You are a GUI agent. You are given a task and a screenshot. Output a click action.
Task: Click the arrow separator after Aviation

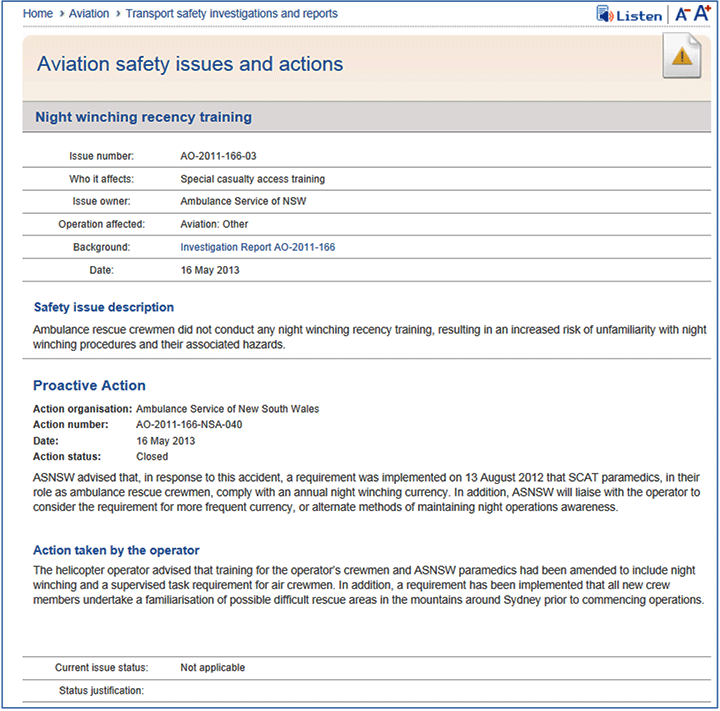tap(117, 14)
